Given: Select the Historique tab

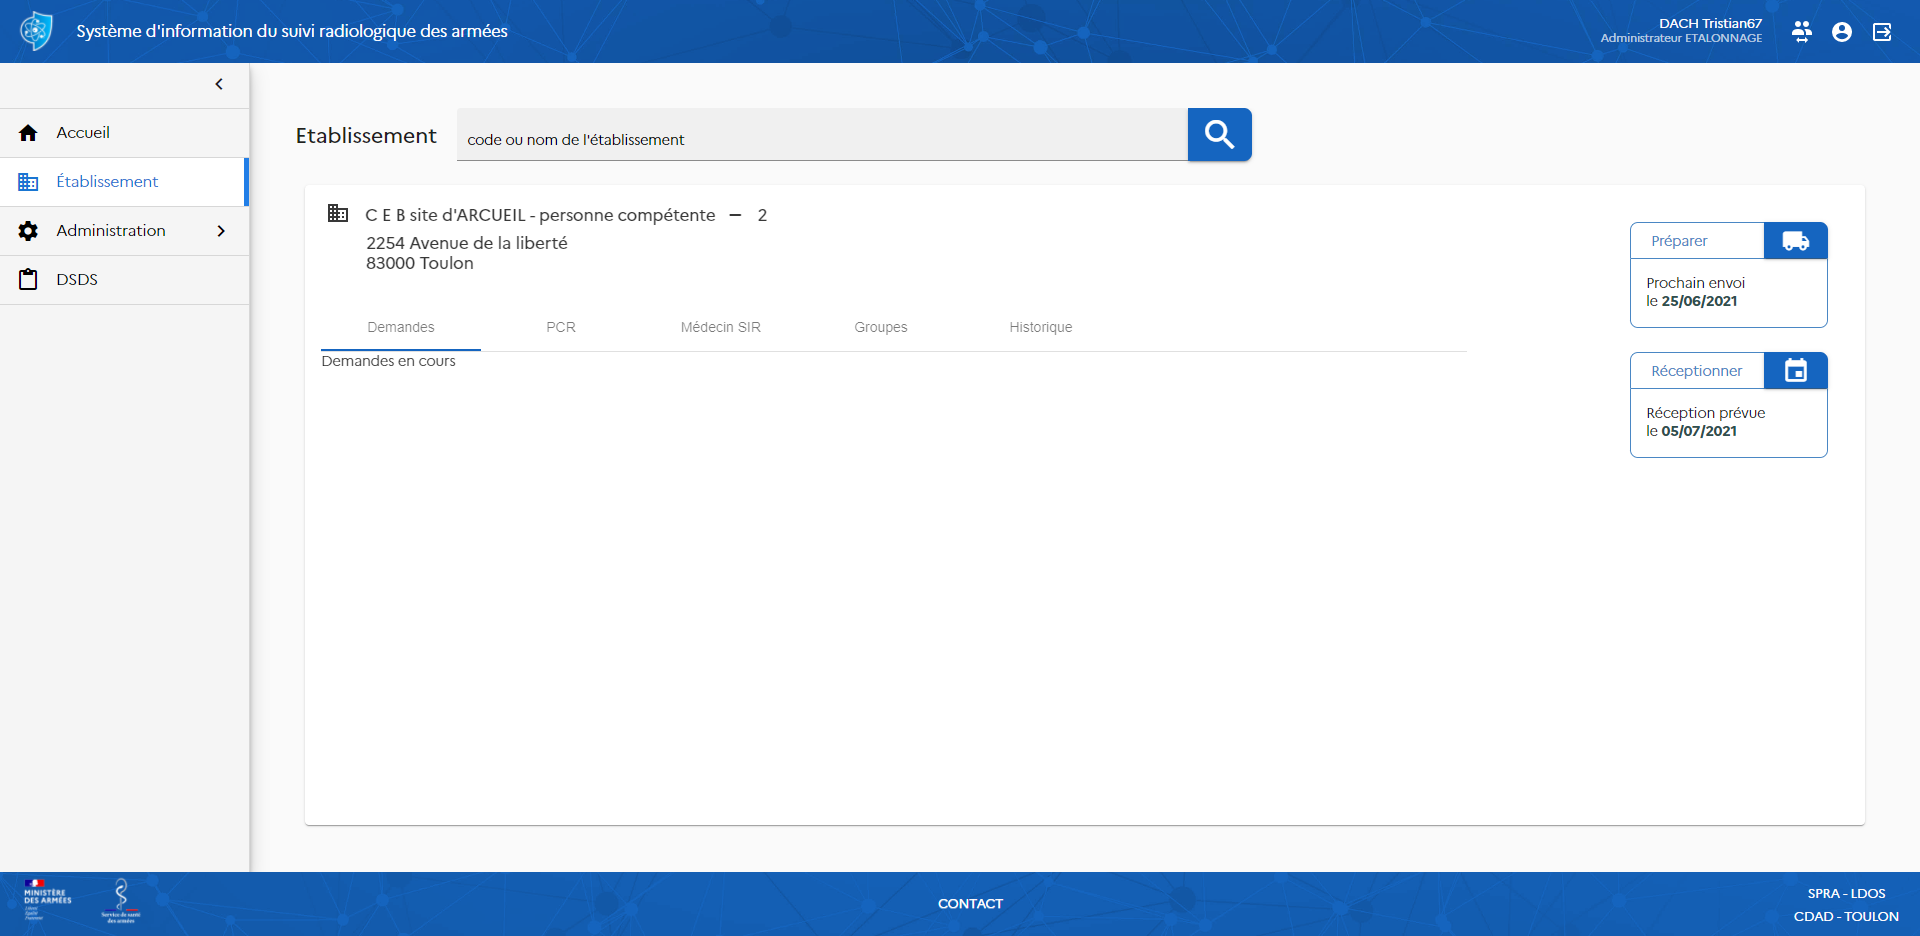Looking at the screenshot, I should (1040, 327).
